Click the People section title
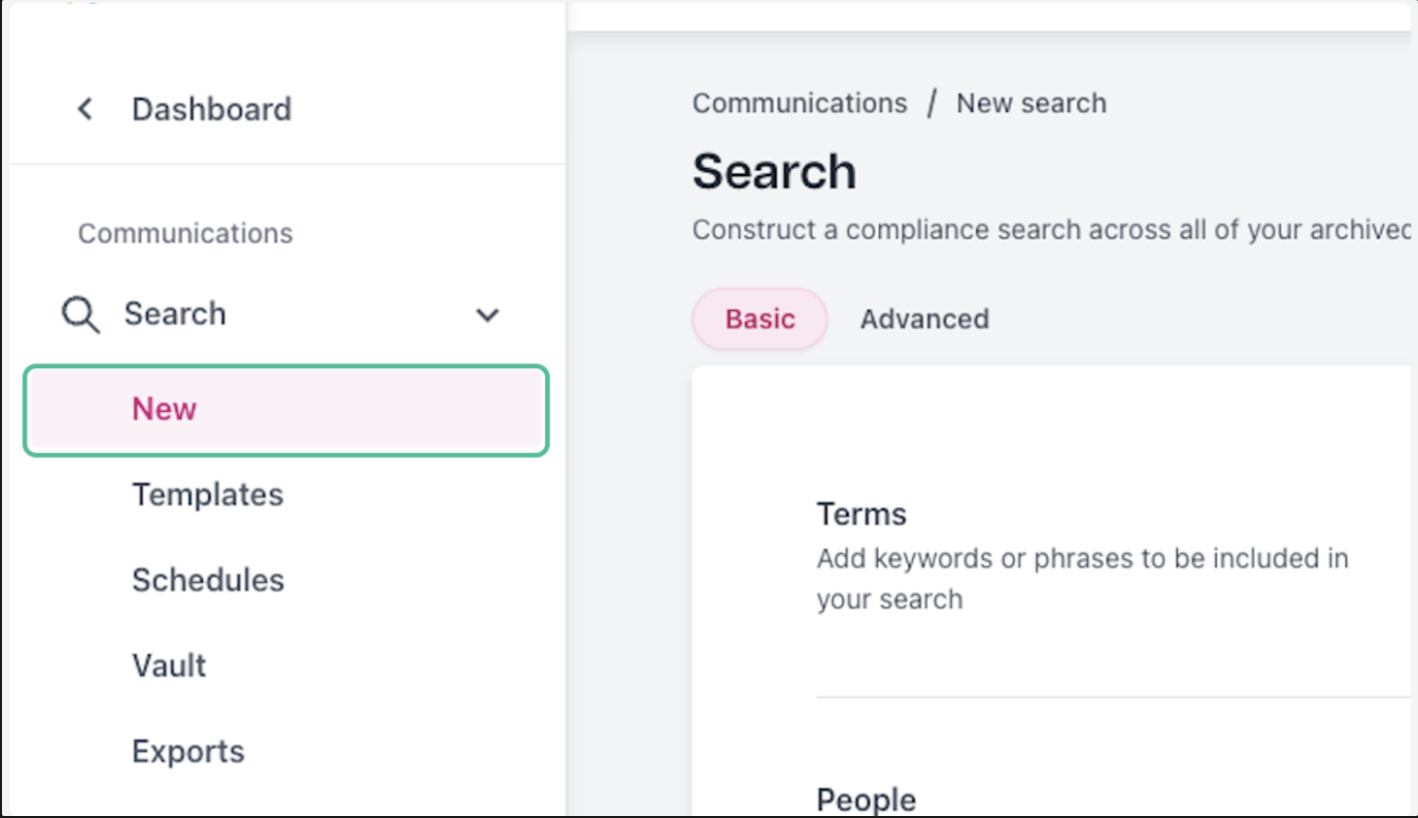1418x818 pixels. (x=866, y=800)
